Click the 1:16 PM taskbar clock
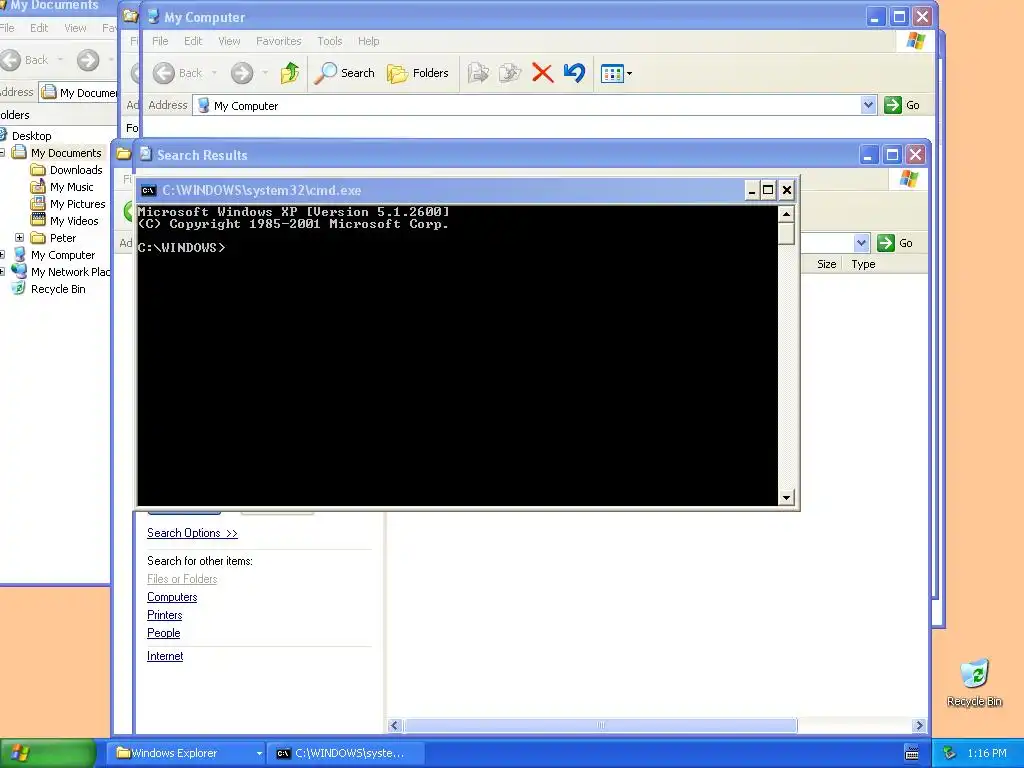Screen dimensions: 1024x768 pos(987,753)
